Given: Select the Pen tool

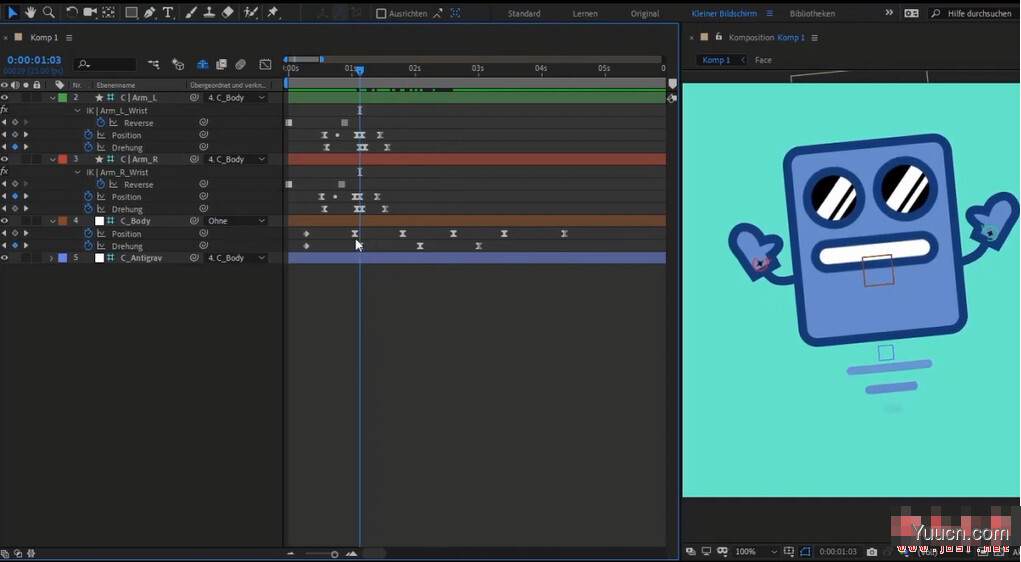Looking at the screenshot, I should pyautogui.click(x=150, y=12).
